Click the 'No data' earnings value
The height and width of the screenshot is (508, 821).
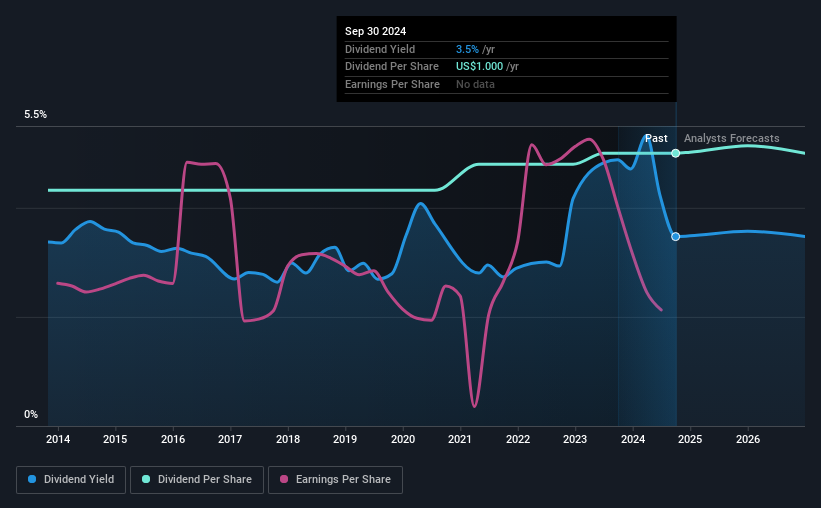[x=475, y=84]
